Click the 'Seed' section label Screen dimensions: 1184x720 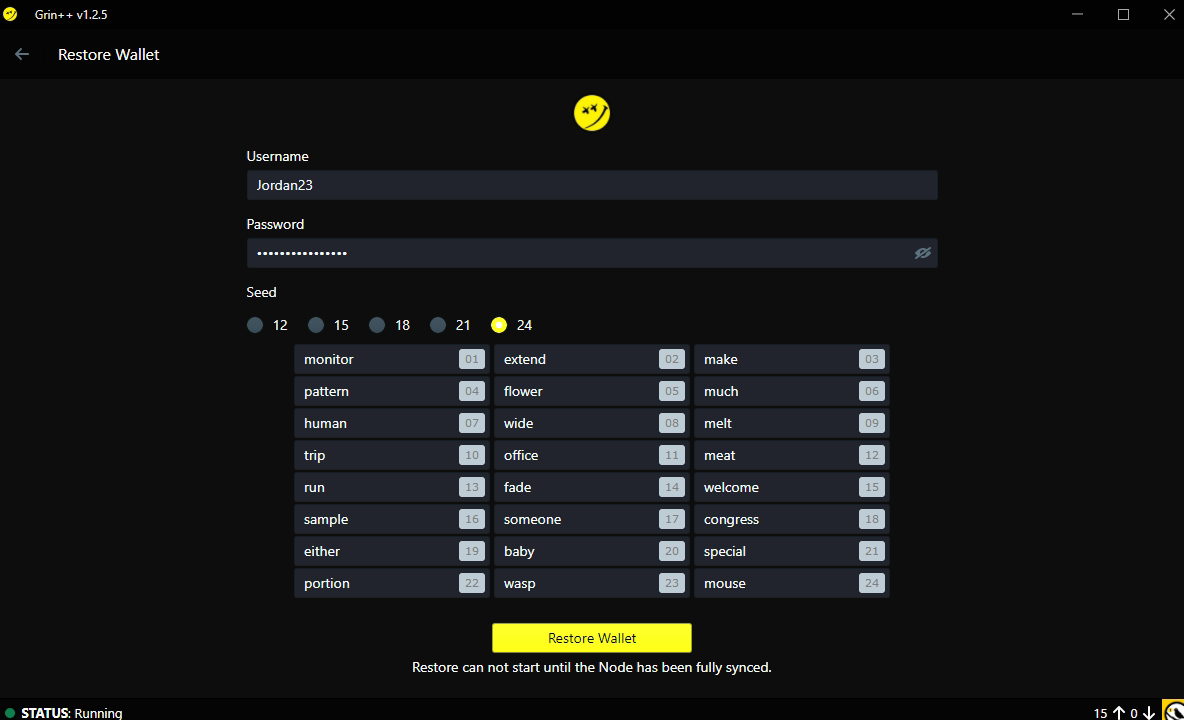(x=261, y=292)
